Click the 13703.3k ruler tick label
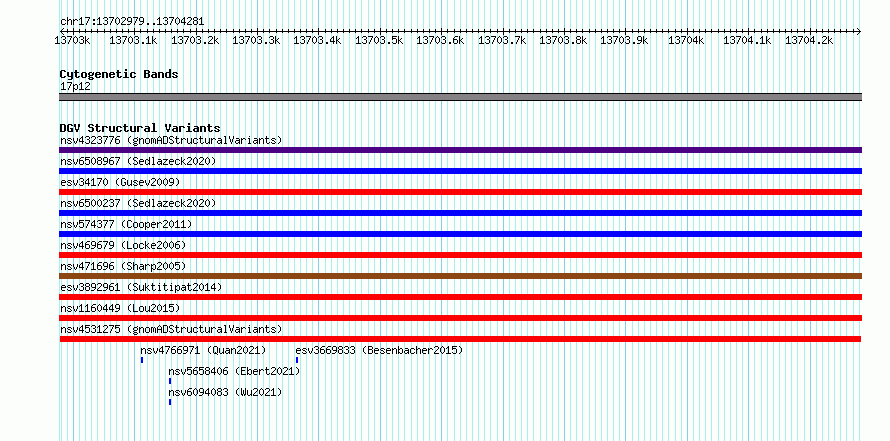The image size is (890, 441). pyautogui.click(x=256, y=40)
